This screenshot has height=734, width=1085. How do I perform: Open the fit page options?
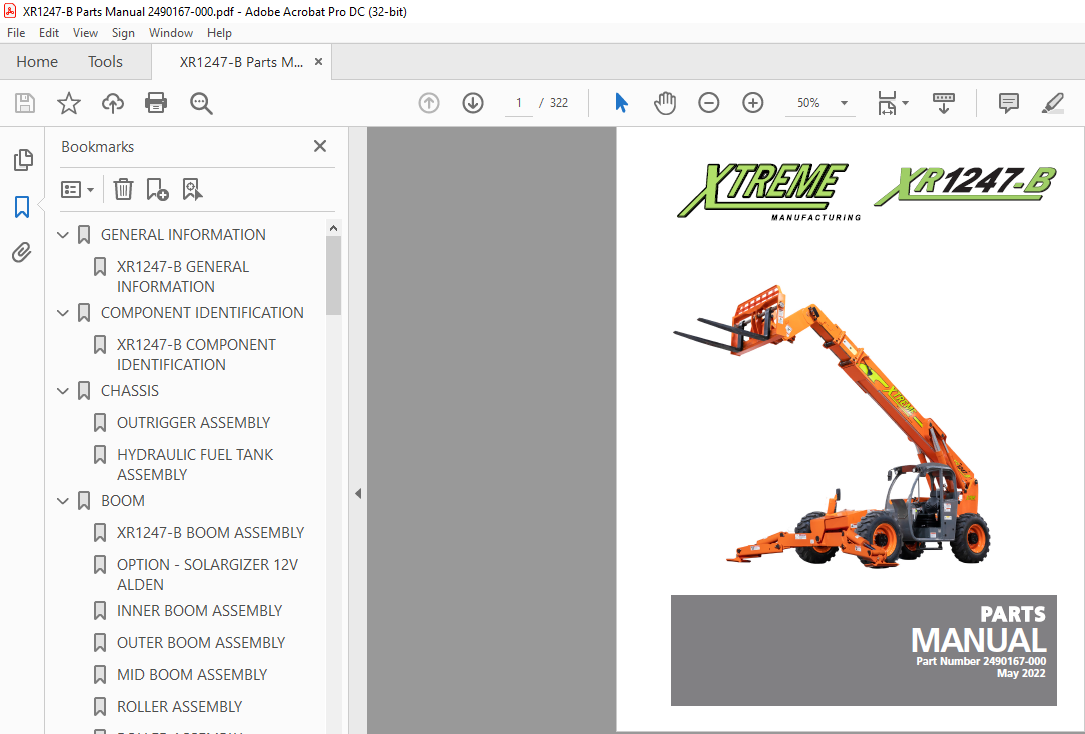tap(893, 103)
